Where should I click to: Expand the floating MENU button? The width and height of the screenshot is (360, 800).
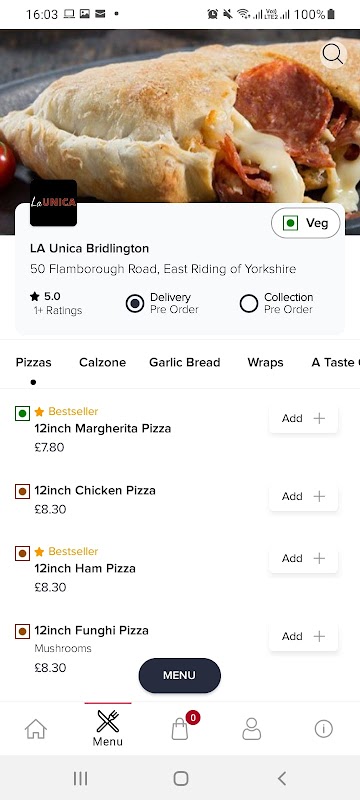pos(179,675)
